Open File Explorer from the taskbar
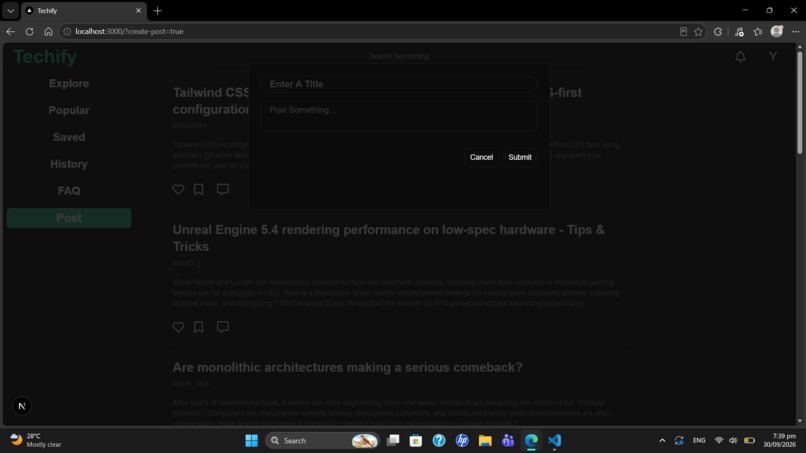The width and height of the screenshot is (806, 453). click(x=485, y=441)
